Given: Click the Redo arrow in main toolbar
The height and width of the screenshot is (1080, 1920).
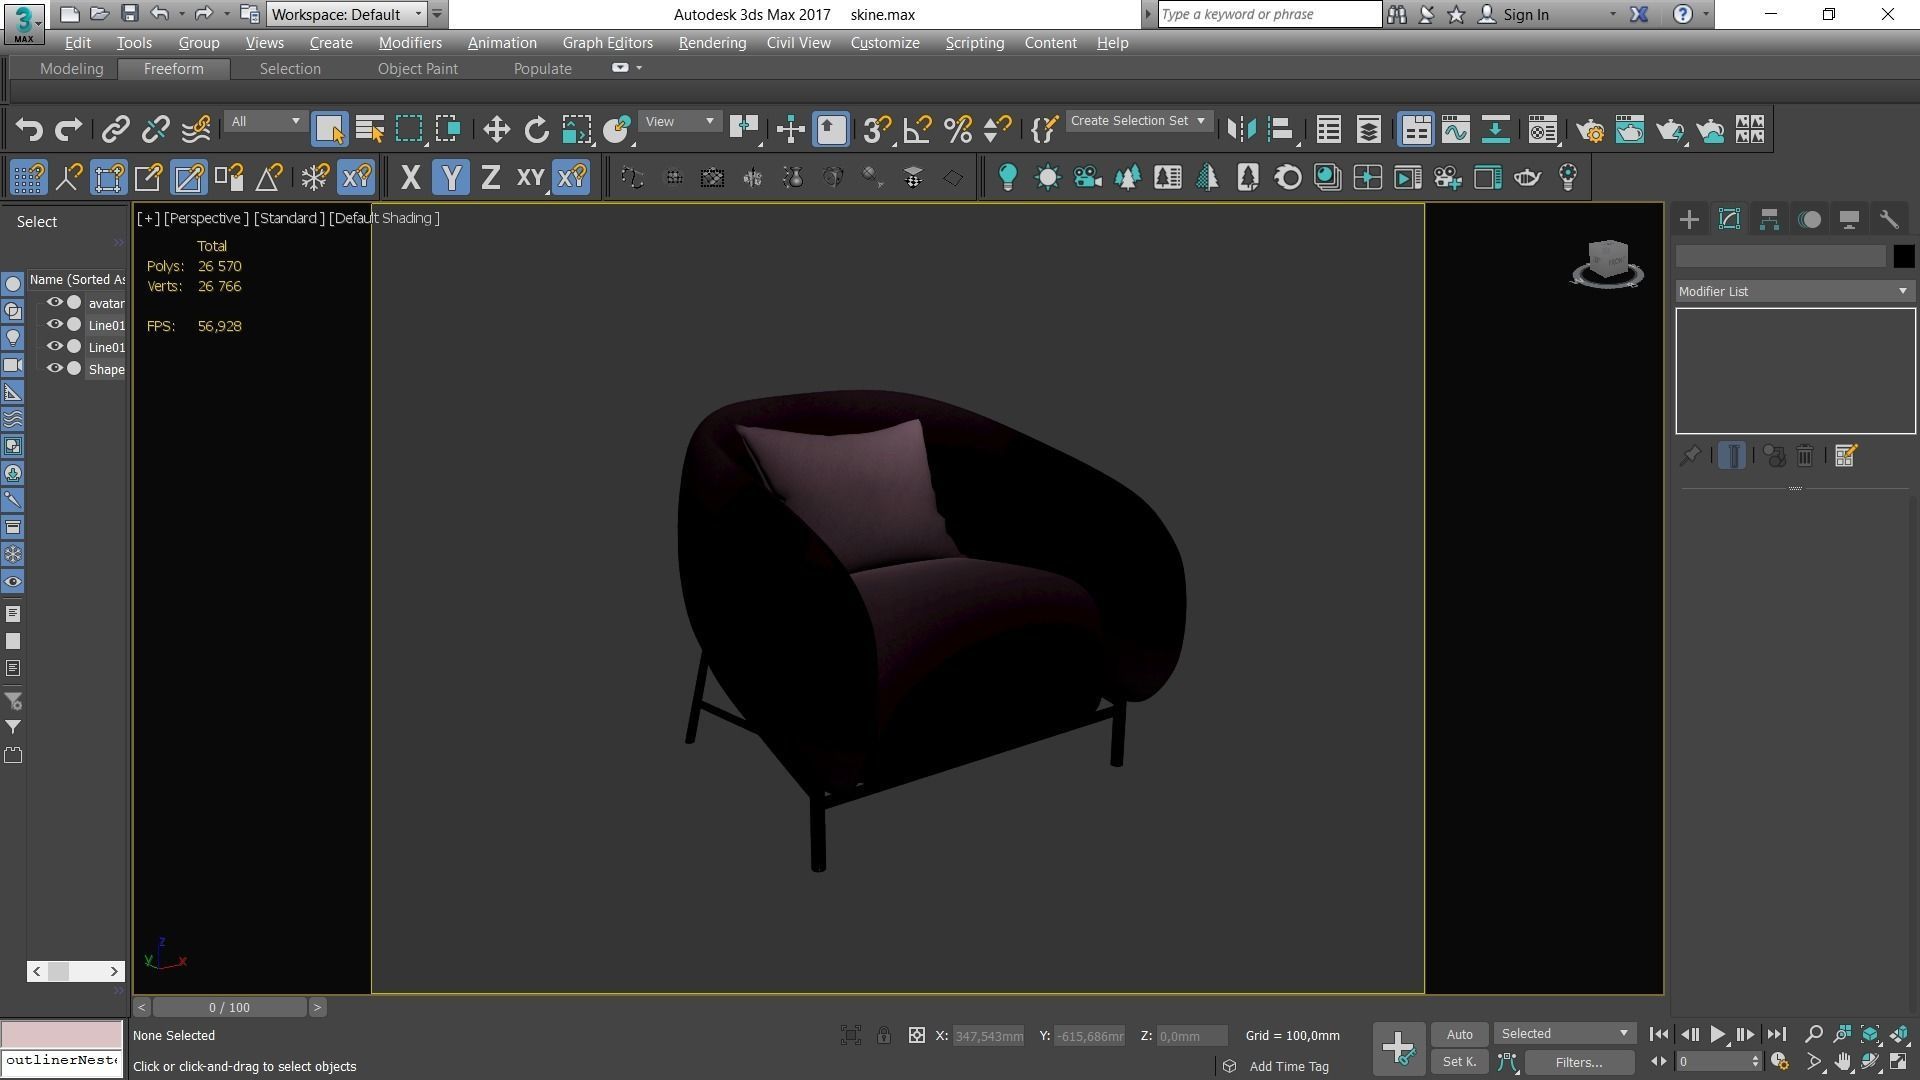Looking at the screenshot, I should pos(68,130).
